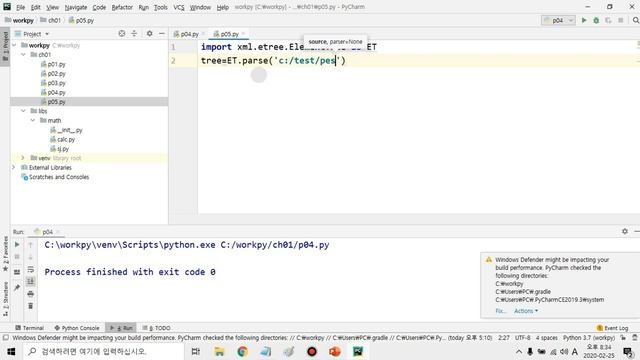
Task: Open the Actions dropdown in notification
Action: (526, 311)
